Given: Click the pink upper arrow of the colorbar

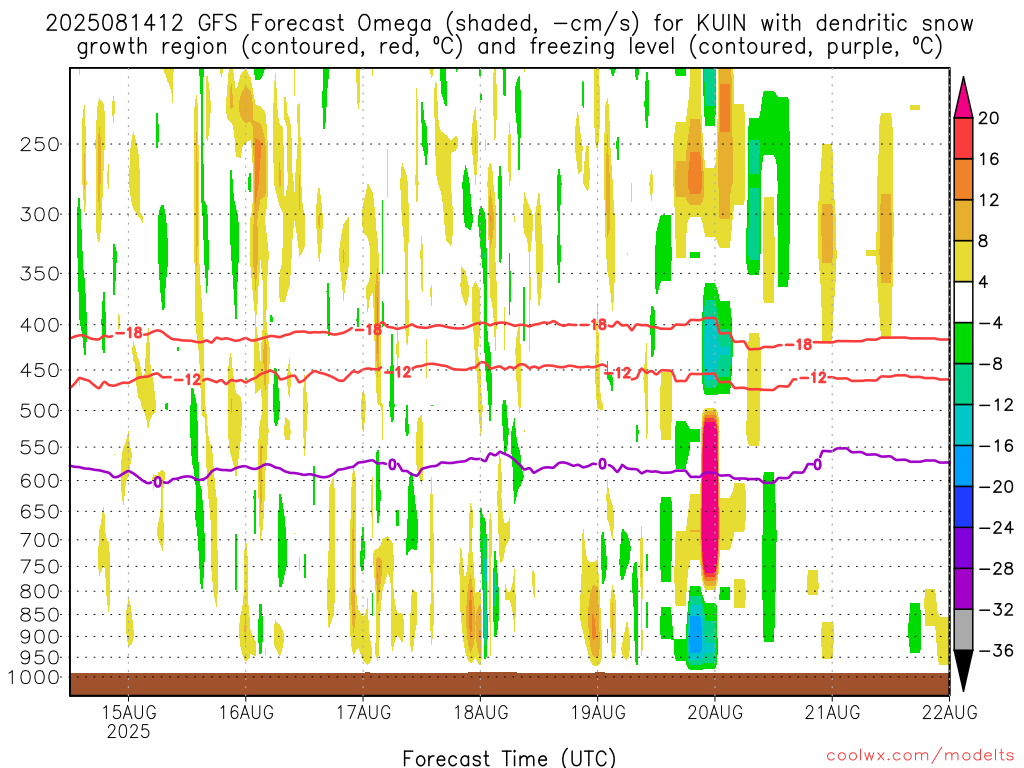Looking at the screenshot, I should pos(963,97).
